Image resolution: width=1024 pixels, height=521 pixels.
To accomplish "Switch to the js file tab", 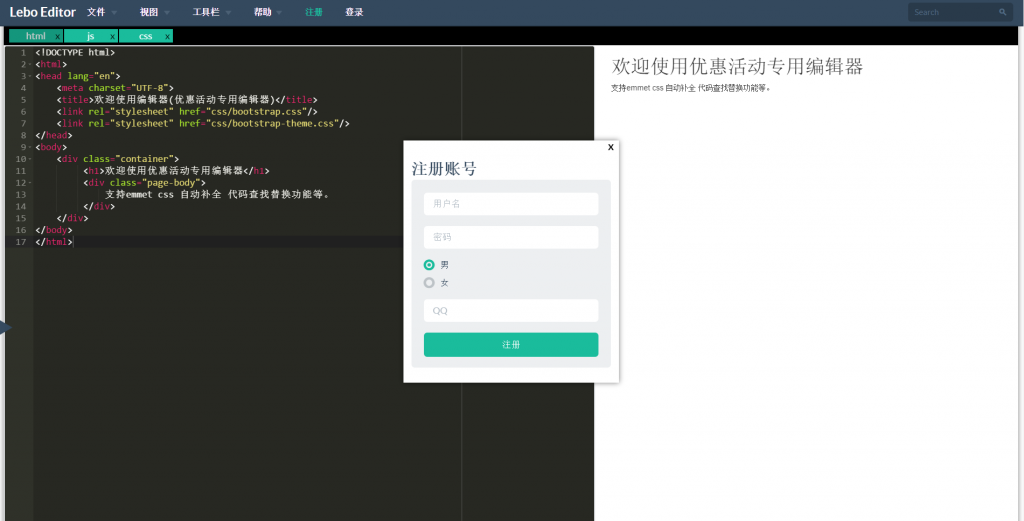I will click(90, 36).
